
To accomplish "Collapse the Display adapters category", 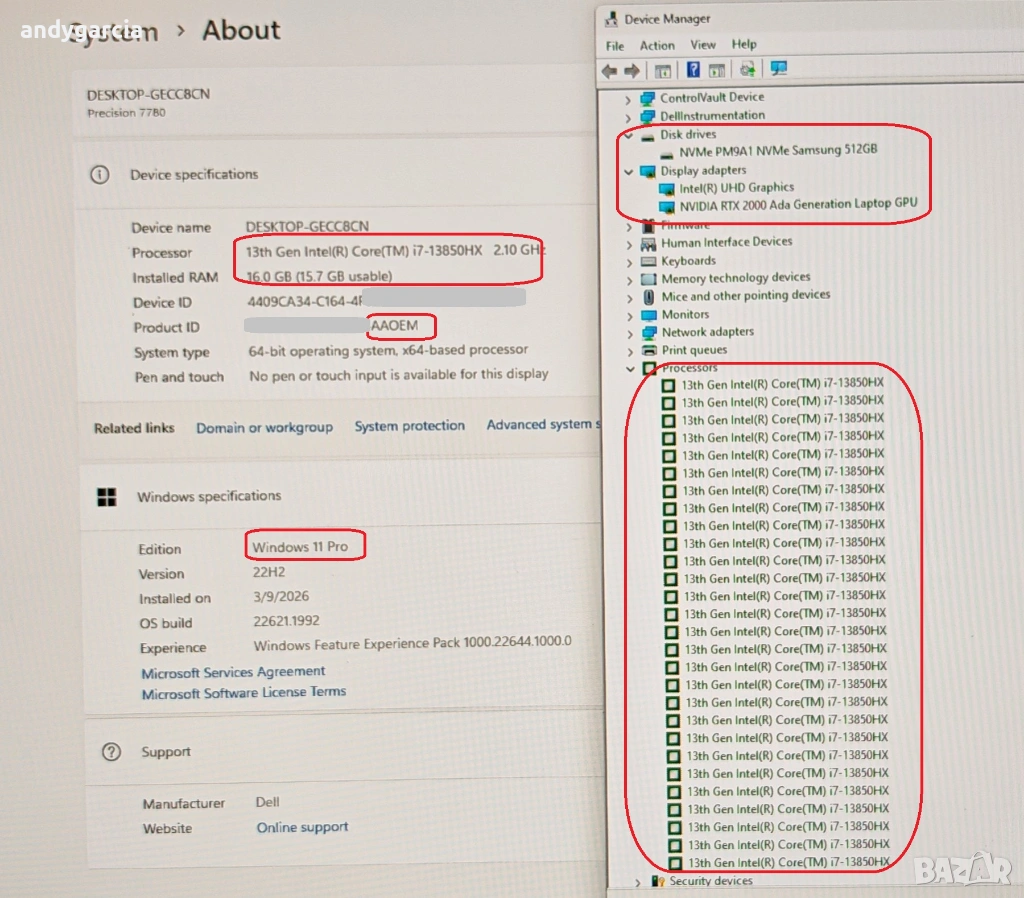I will tap(627, 170).
